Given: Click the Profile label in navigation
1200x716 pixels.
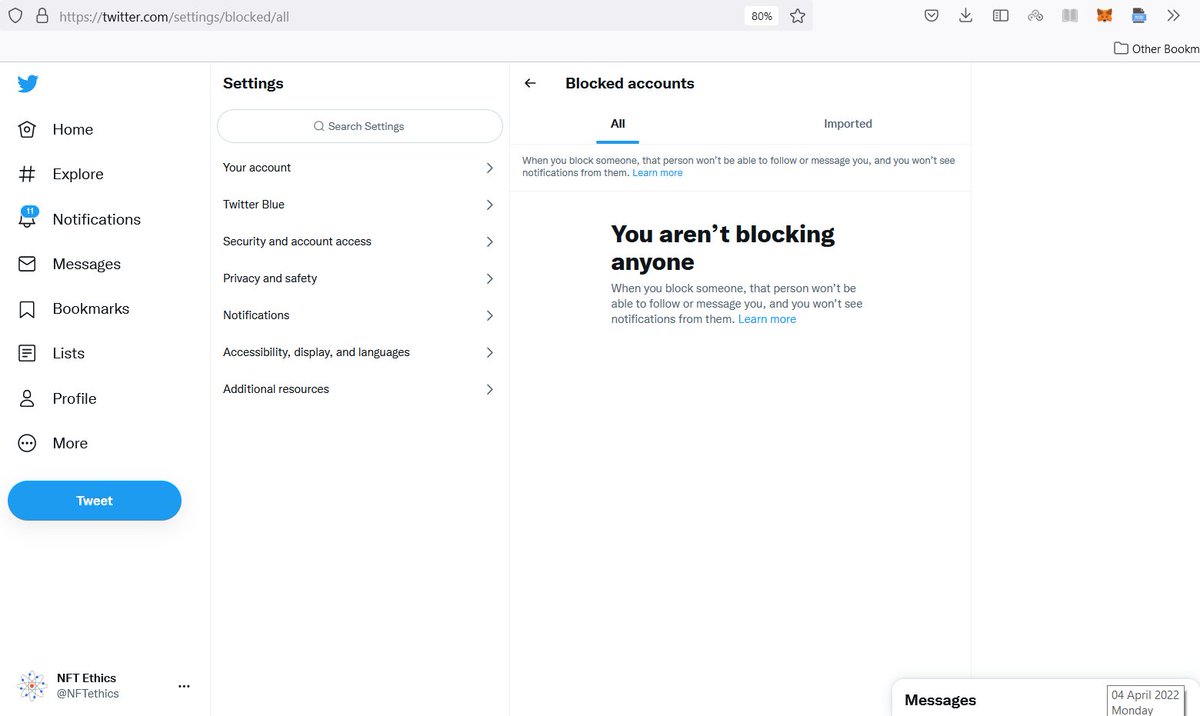Looking at the screenshot, I should point(75,399).
